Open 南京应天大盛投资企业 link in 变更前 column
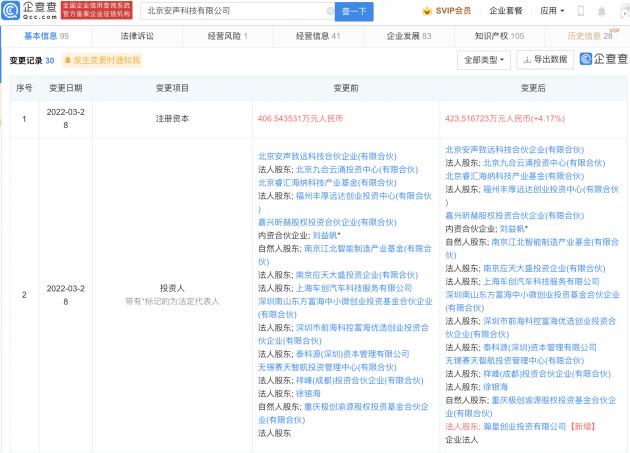Screen dimensions: 630x453 pos(357,275)
